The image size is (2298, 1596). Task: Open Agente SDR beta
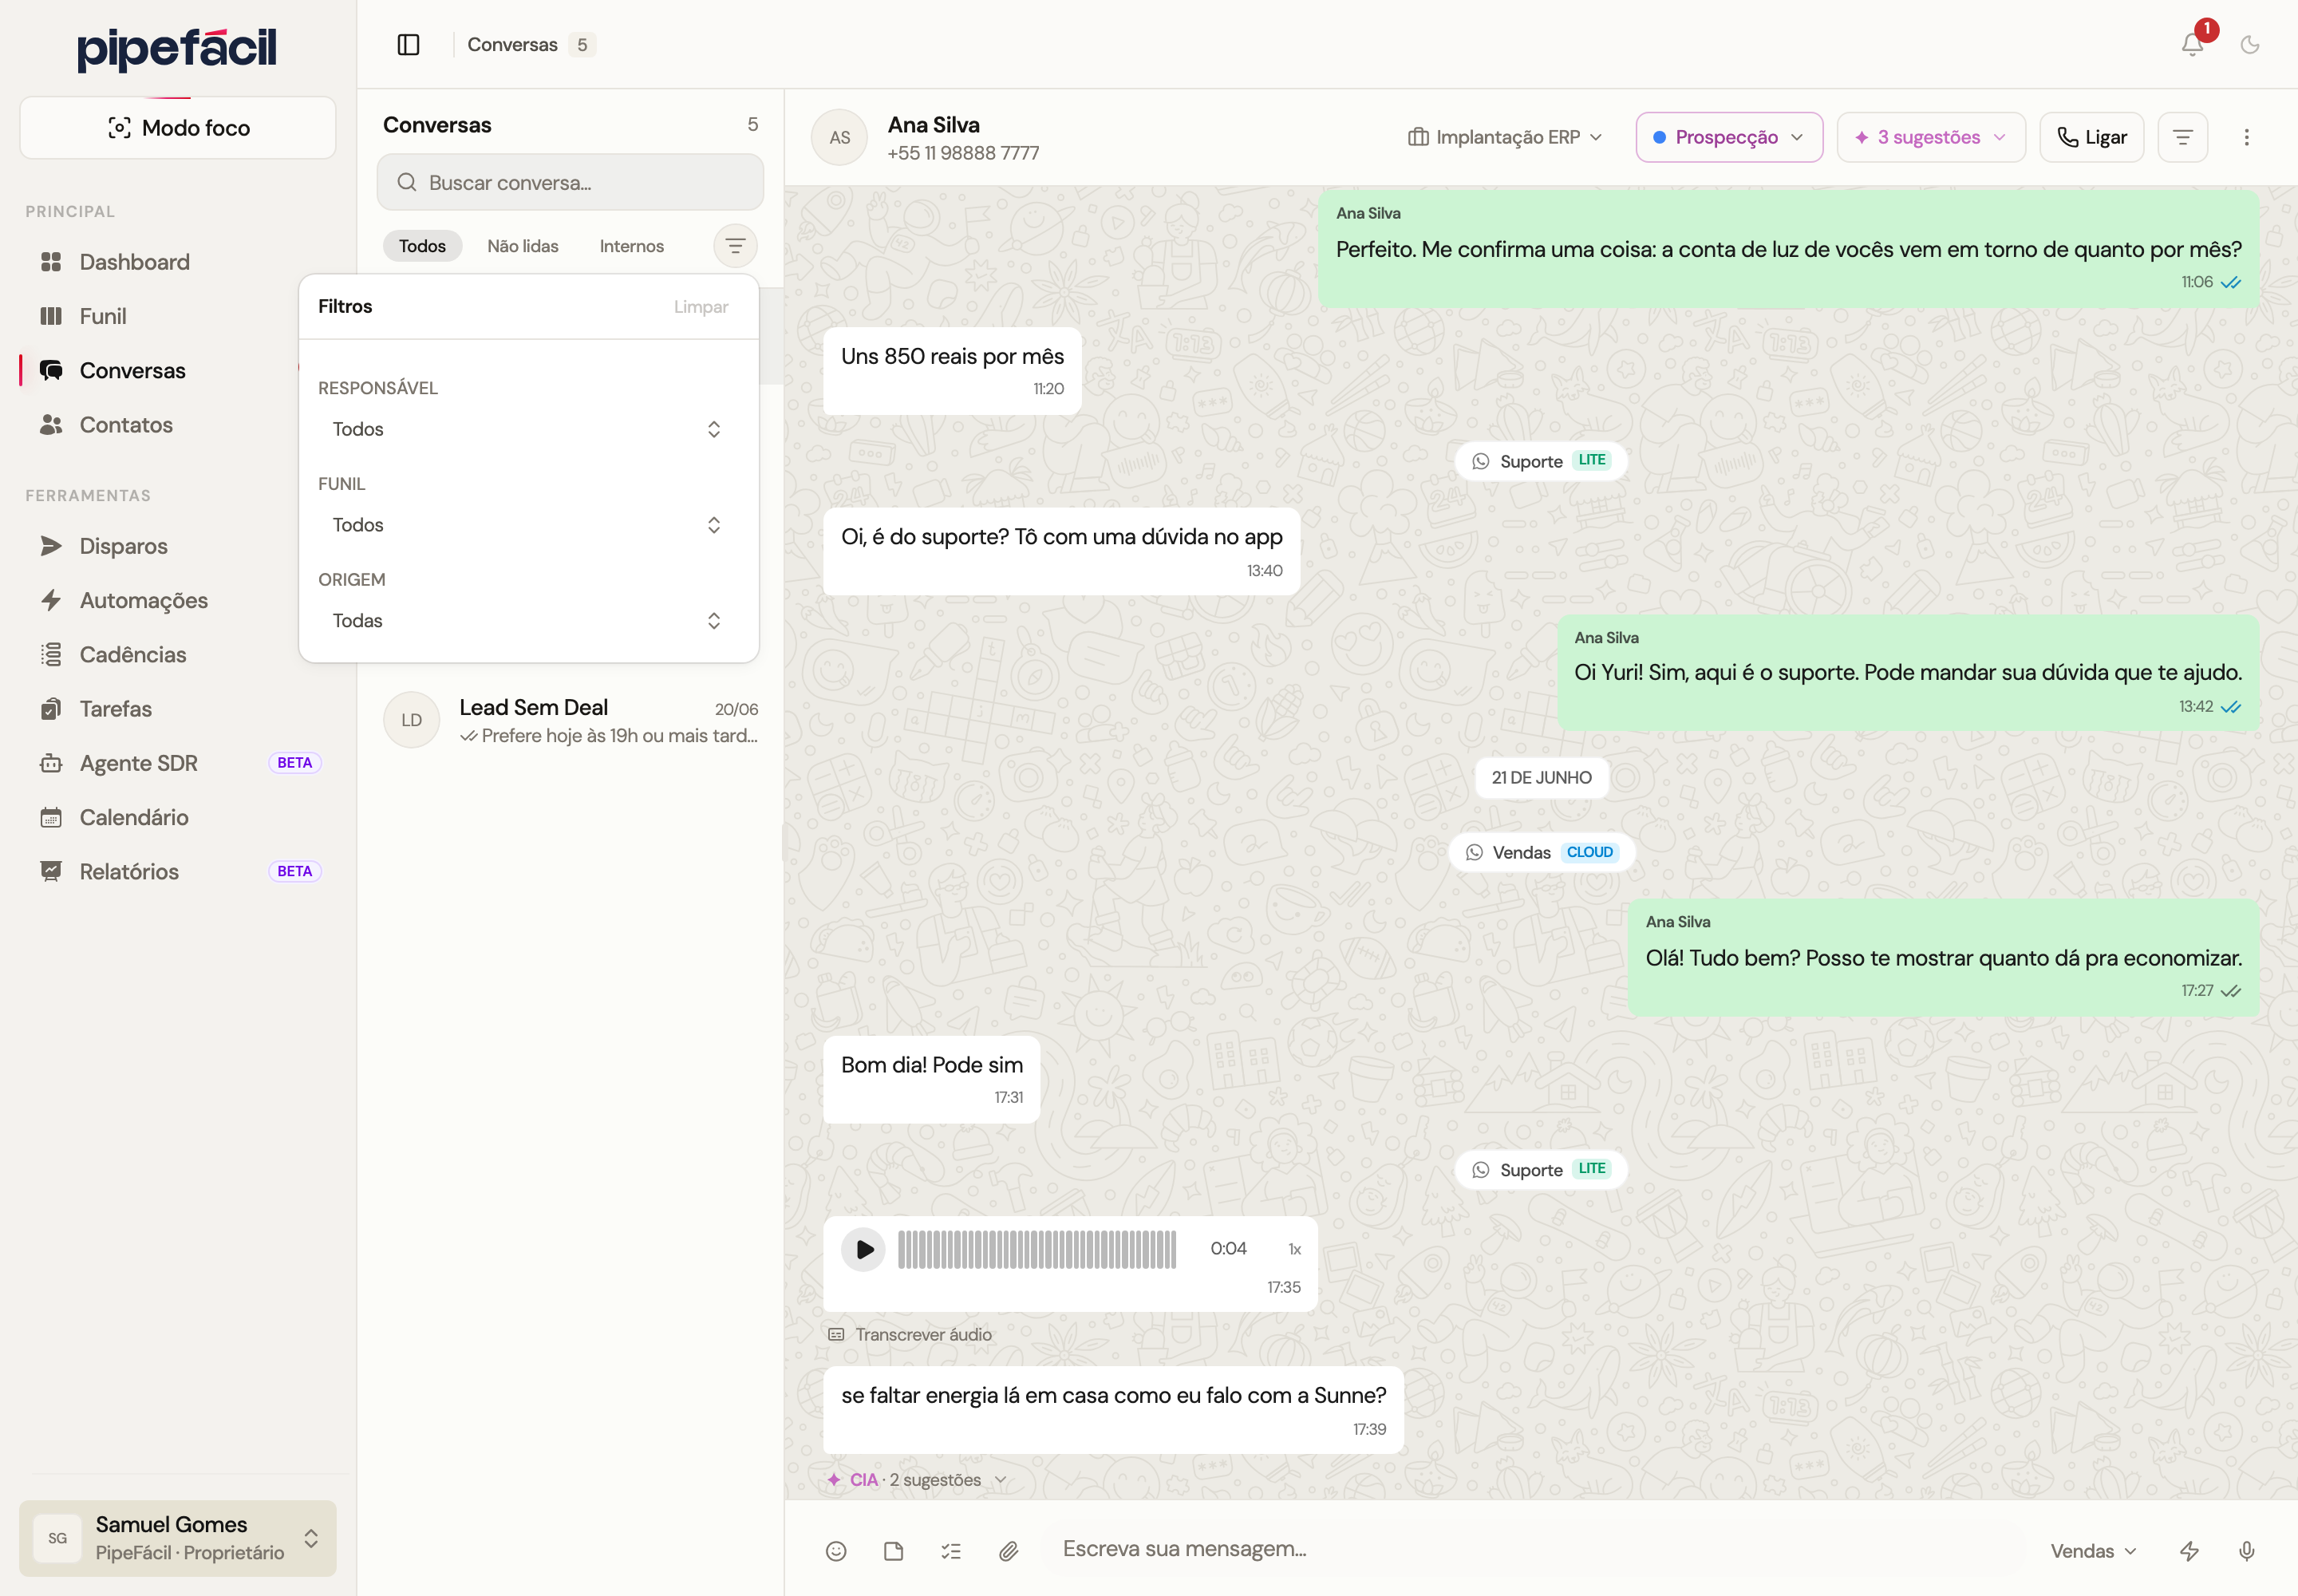click(x=178, y=763)
